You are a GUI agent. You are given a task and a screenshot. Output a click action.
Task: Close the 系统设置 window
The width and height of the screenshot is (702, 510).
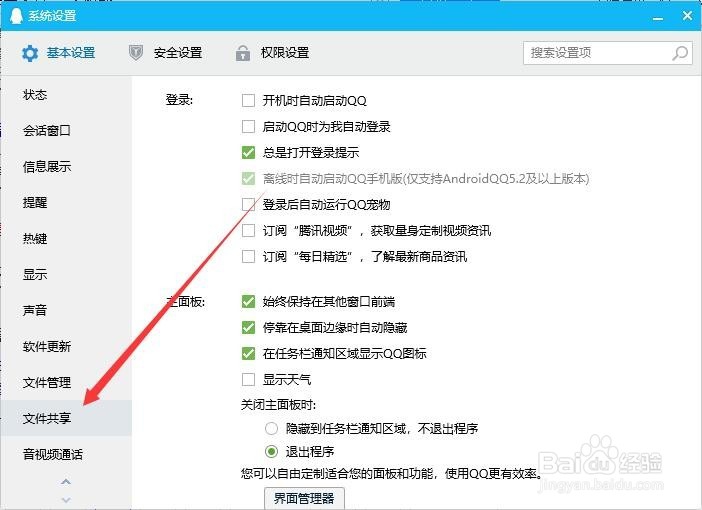[x=687, y=16]
